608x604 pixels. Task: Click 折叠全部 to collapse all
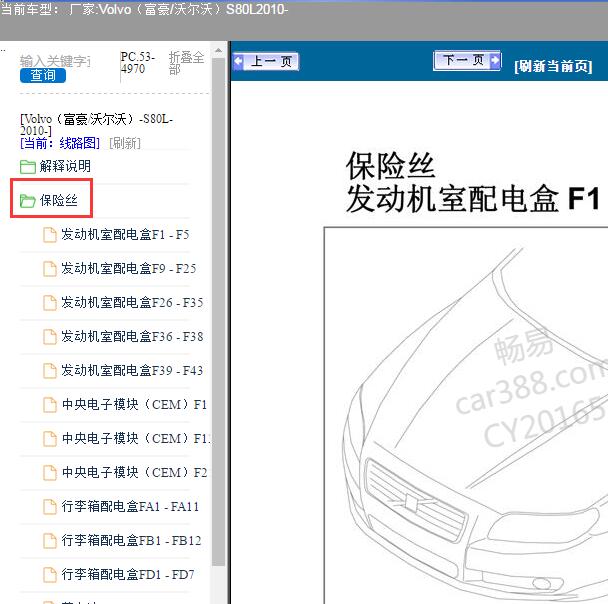187,63
